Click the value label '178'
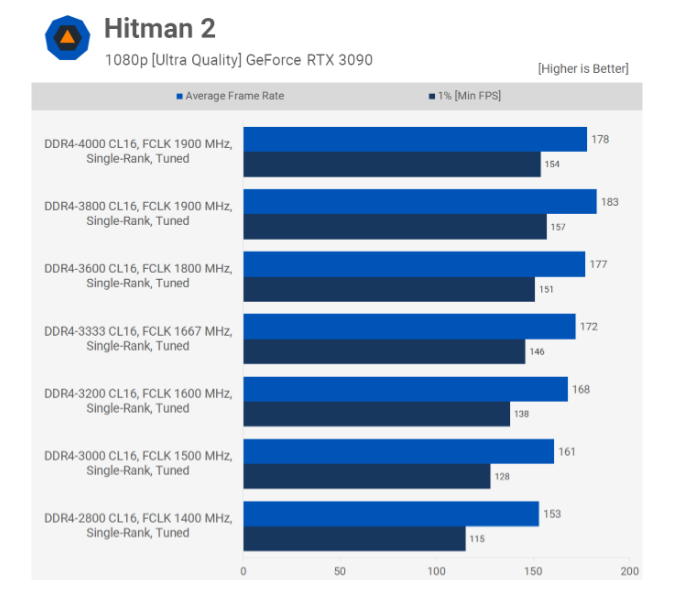Screen dimensions: 675x589 coord(600,140)
